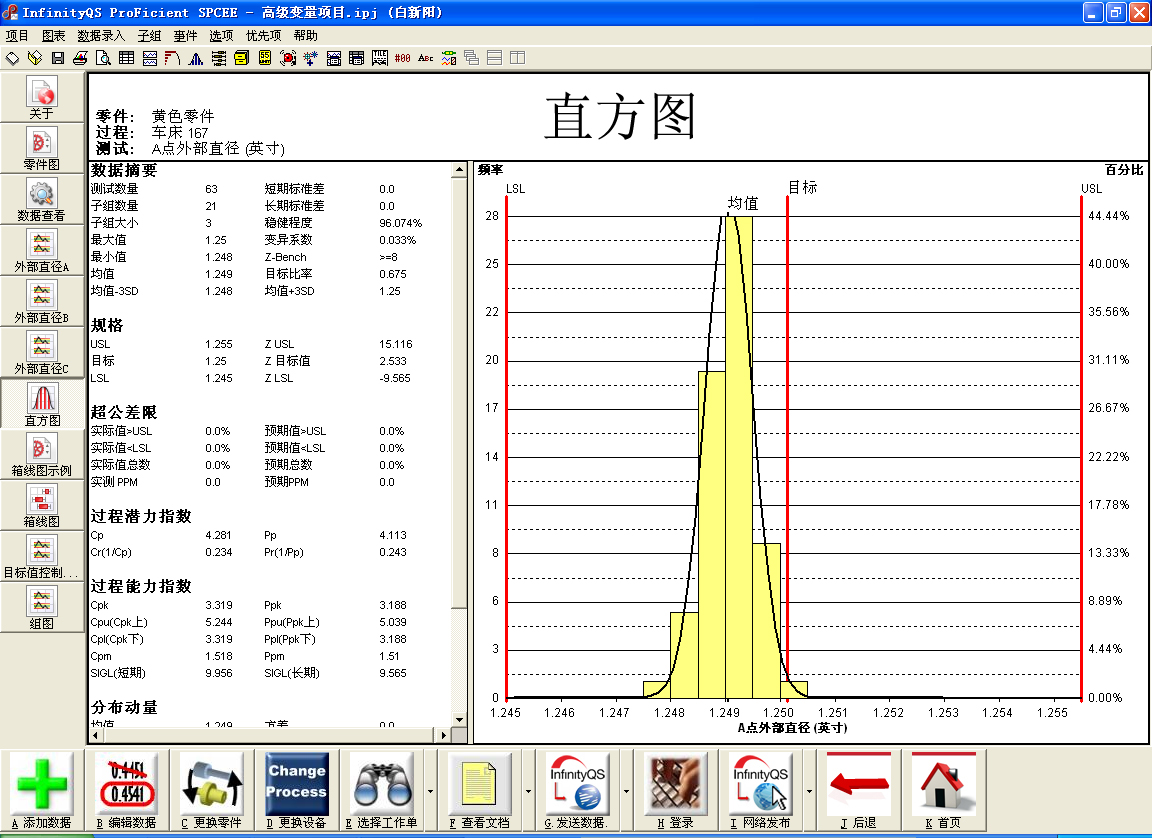Click data summary scrollbar down arrow
This screenshot has width=1152, height=838.
(x=459, y=720)
